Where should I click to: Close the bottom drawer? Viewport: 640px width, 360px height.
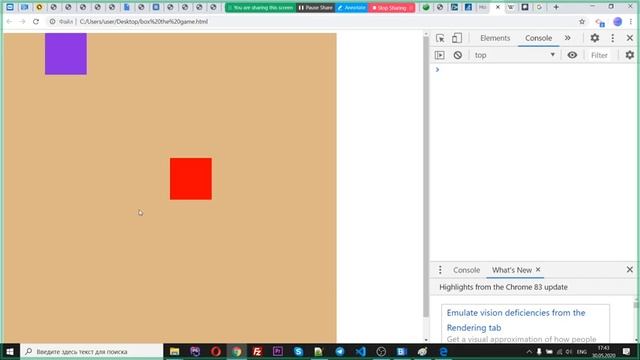point(629,269)
